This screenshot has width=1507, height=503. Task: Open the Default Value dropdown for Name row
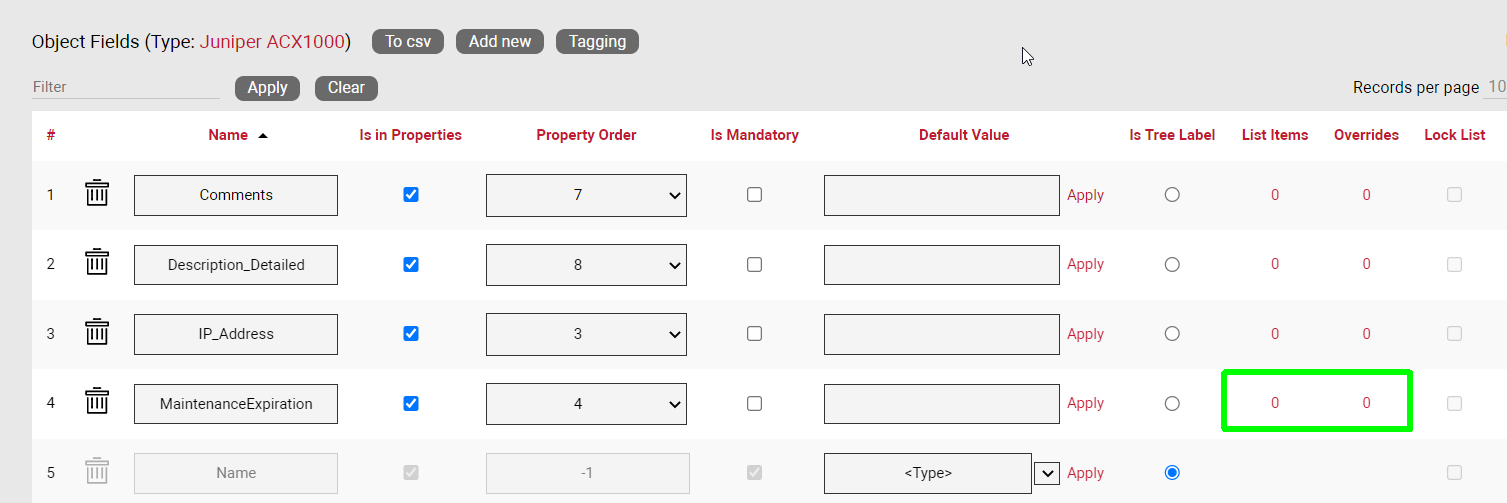(1046, 473)
